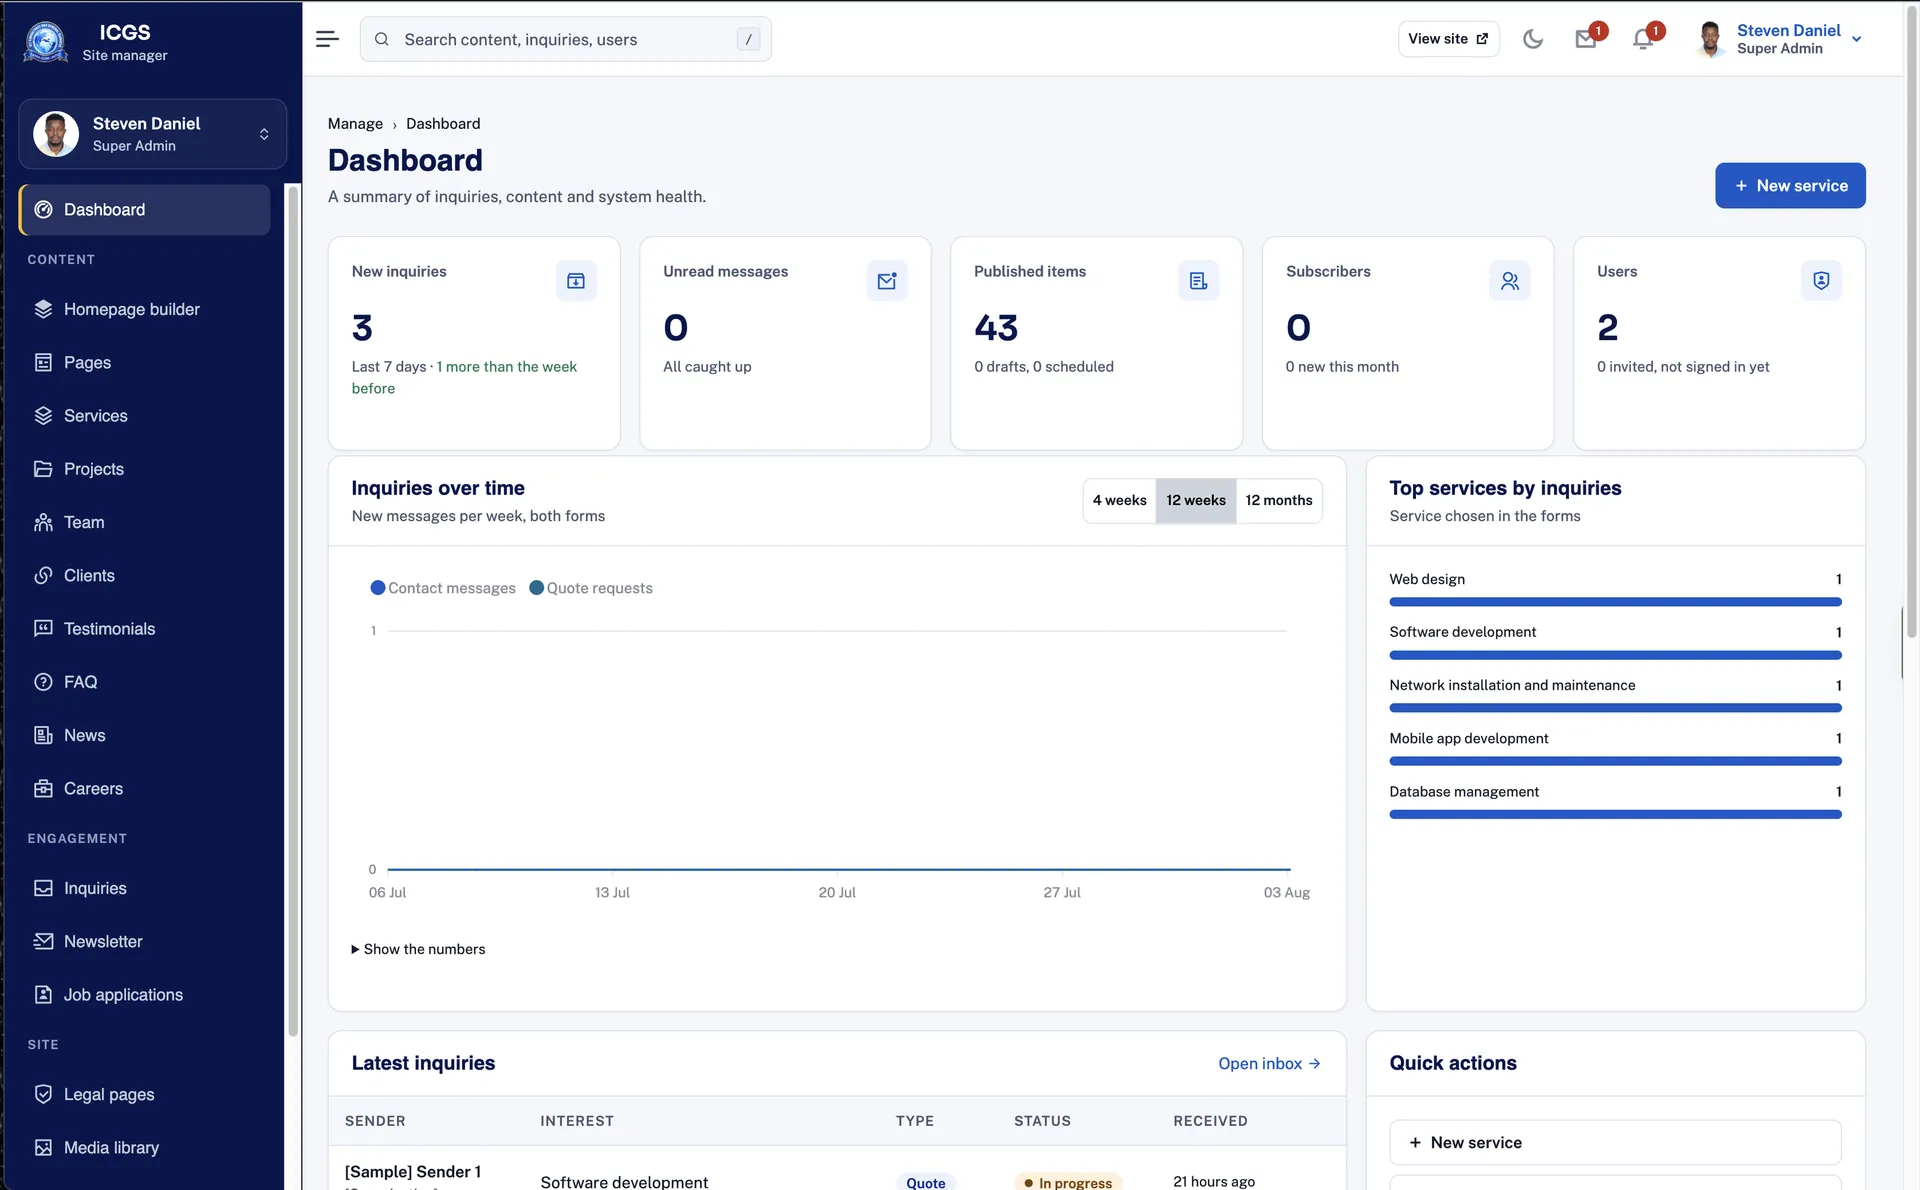Expand the Steven Daniel sidebar account switcher
The image size is (1920, 1190).
(x=152, y=134)
